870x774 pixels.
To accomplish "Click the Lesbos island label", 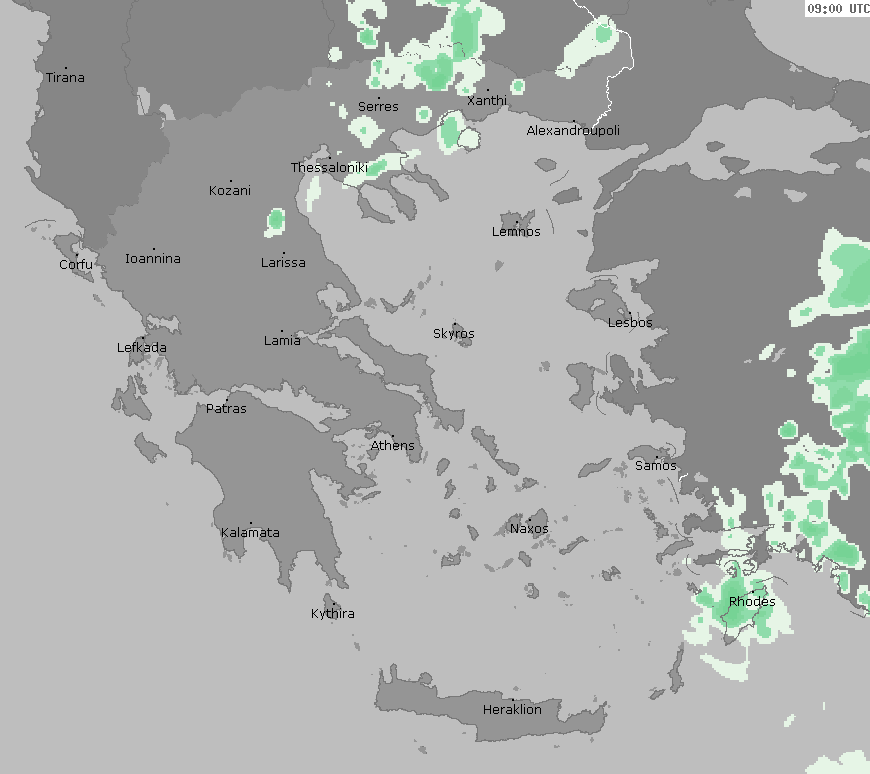I will (630, 323).
